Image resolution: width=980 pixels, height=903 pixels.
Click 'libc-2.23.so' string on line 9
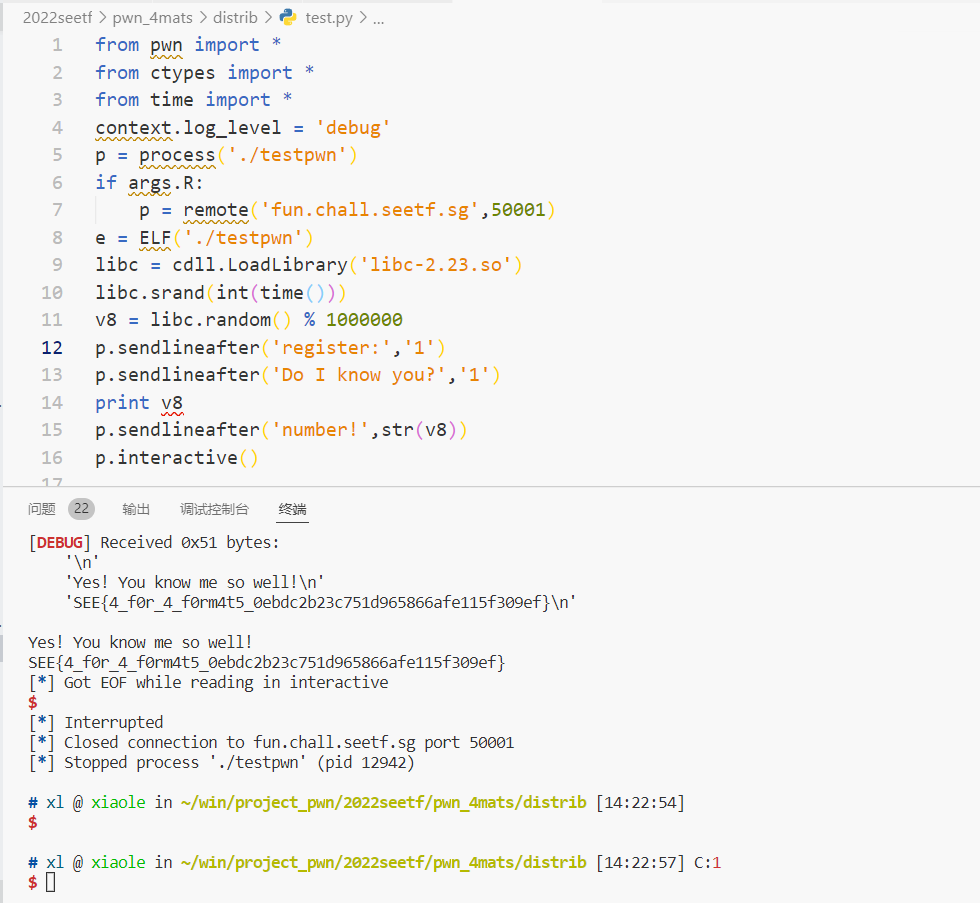436,265
